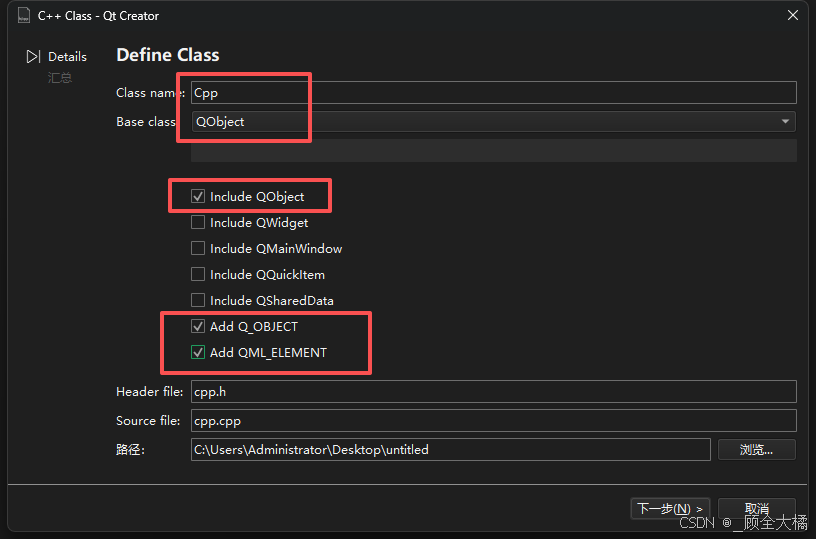Screen dimensions: 816x539
Task: Close the C++ Class dialog
Action: click(793, 15)
